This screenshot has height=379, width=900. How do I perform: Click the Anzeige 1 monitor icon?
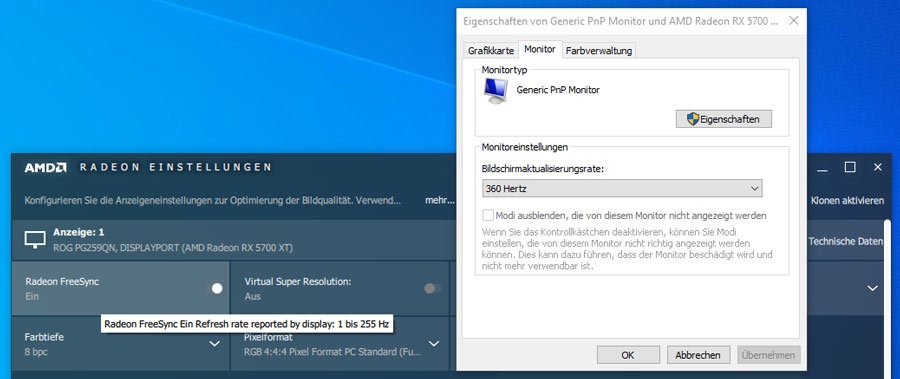click(35, 239)
